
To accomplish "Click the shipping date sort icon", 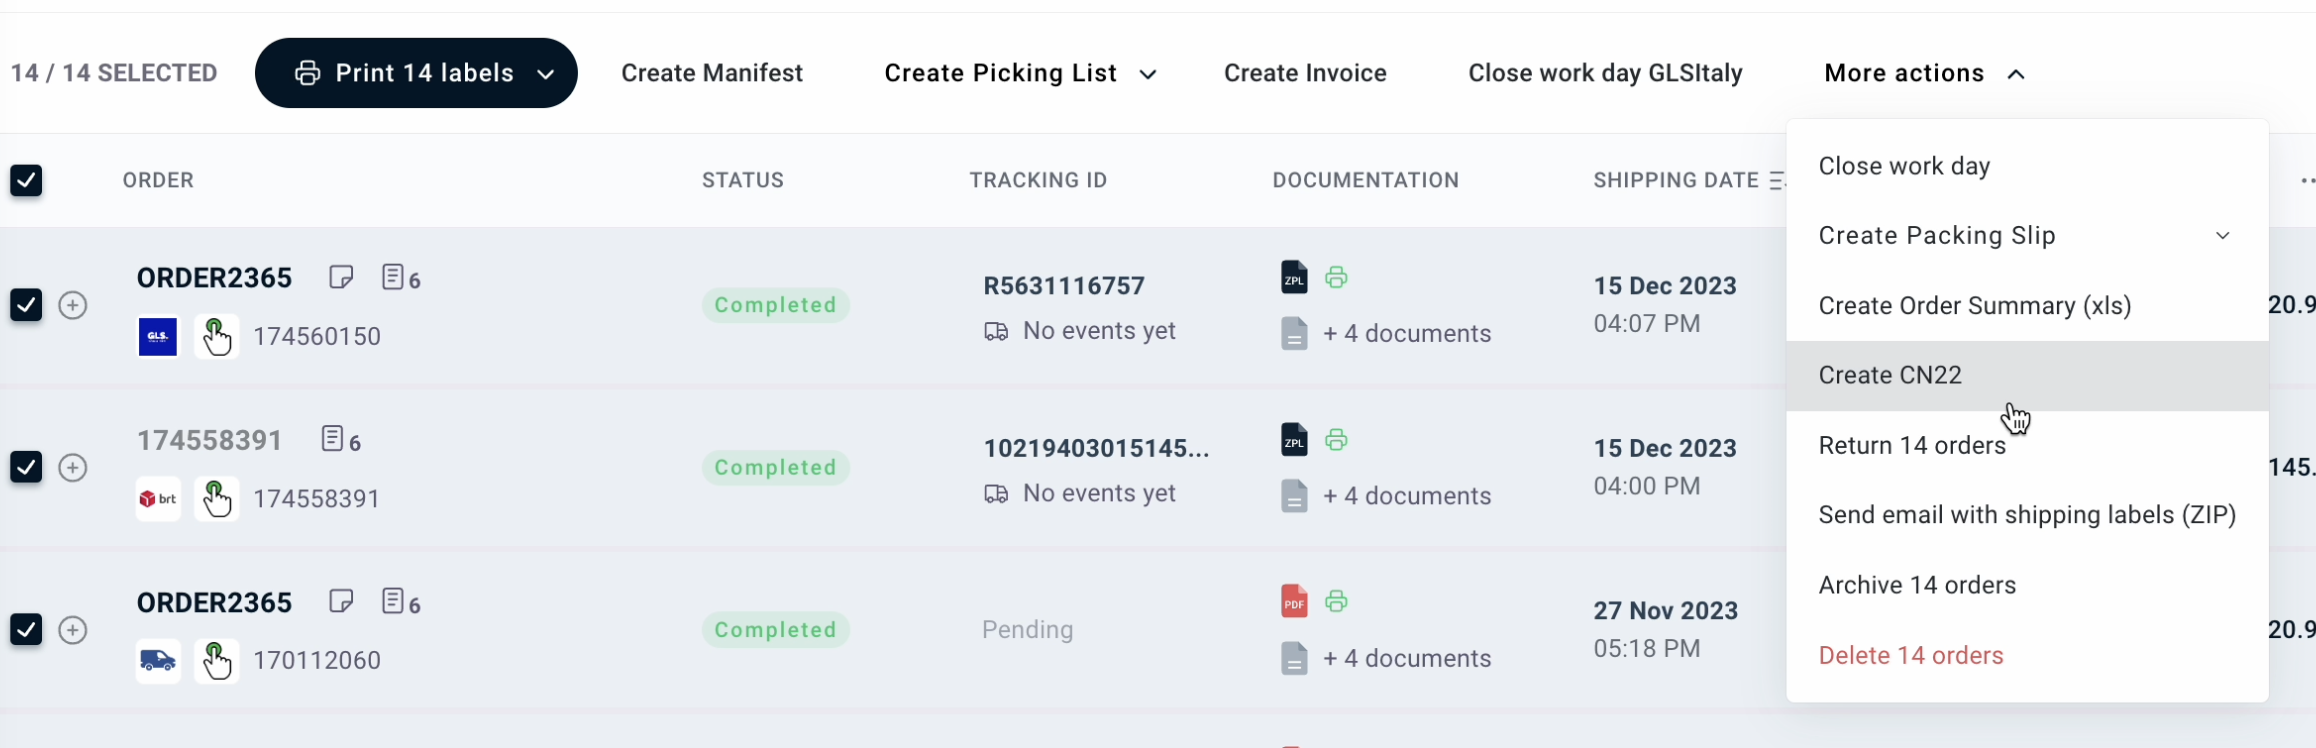I will [x=1776, y=180].
